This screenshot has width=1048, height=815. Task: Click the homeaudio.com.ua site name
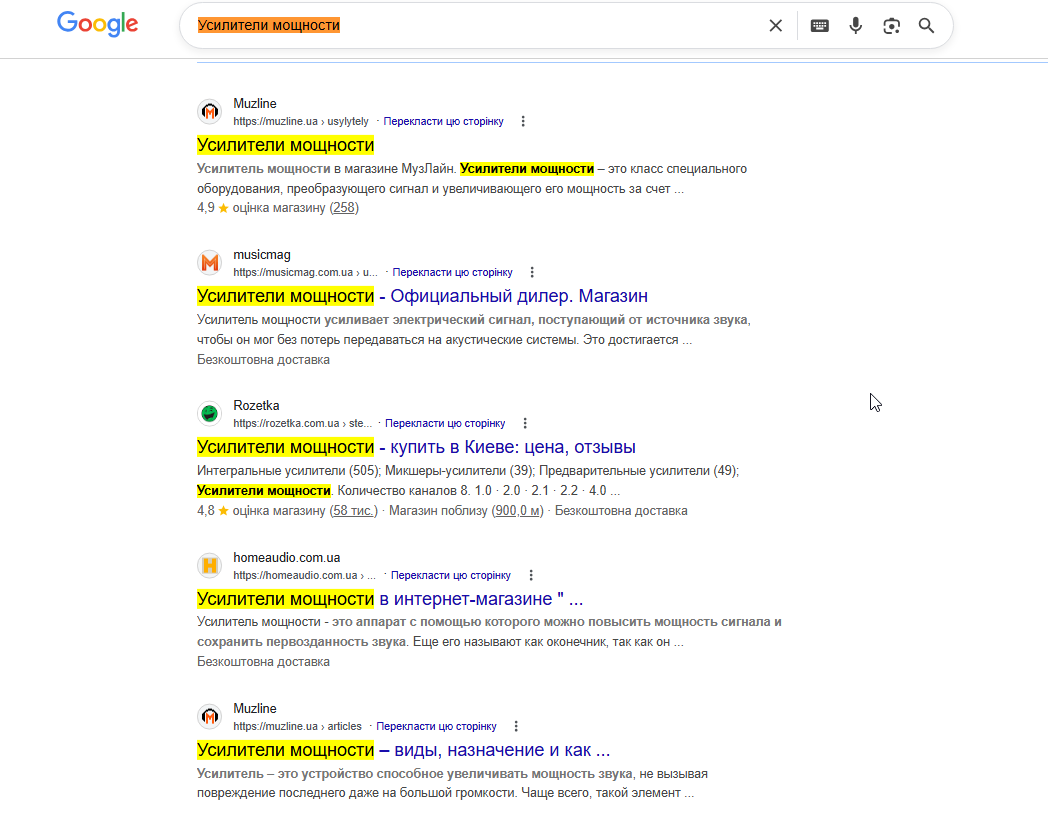pos(287,558)
